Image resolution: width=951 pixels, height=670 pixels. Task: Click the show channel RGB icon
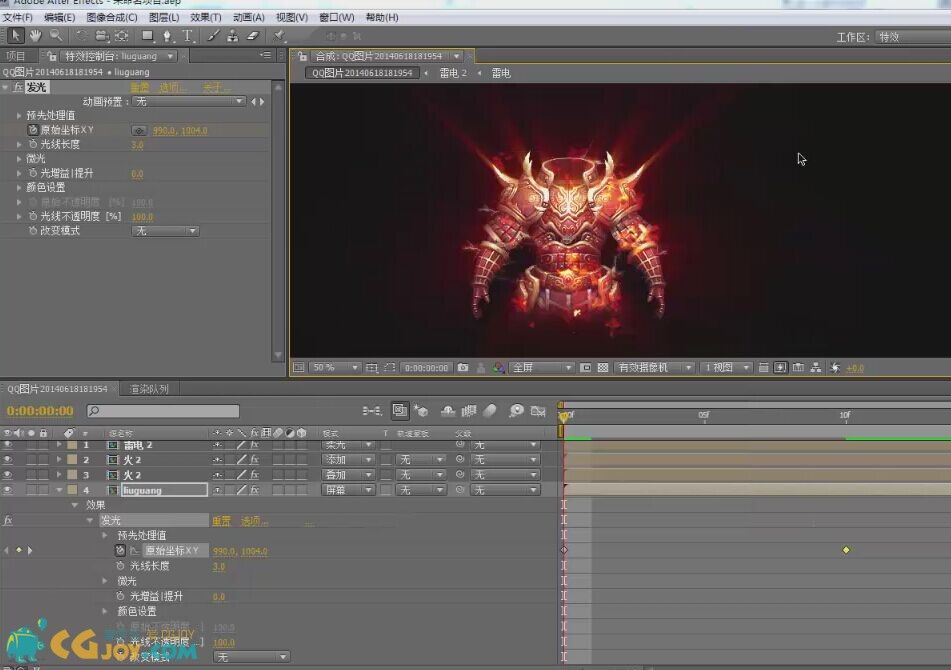click(x=498, y=367)
